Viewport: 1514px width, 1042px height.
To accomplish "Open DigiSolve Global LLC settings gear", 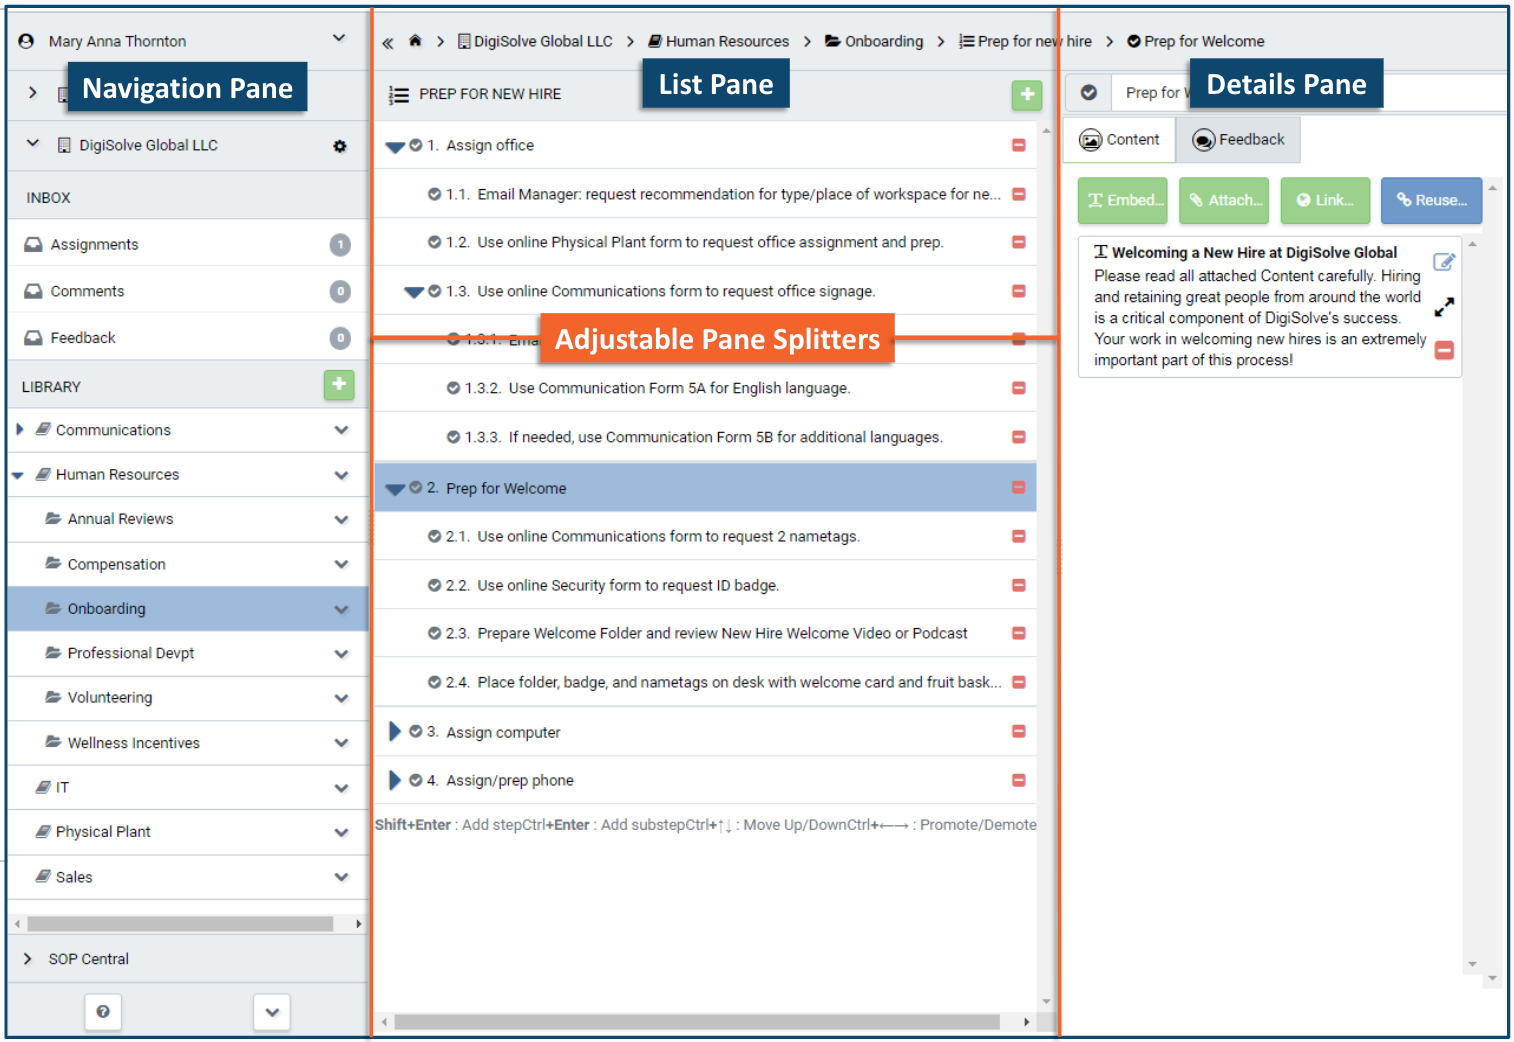I will point(340,146).
